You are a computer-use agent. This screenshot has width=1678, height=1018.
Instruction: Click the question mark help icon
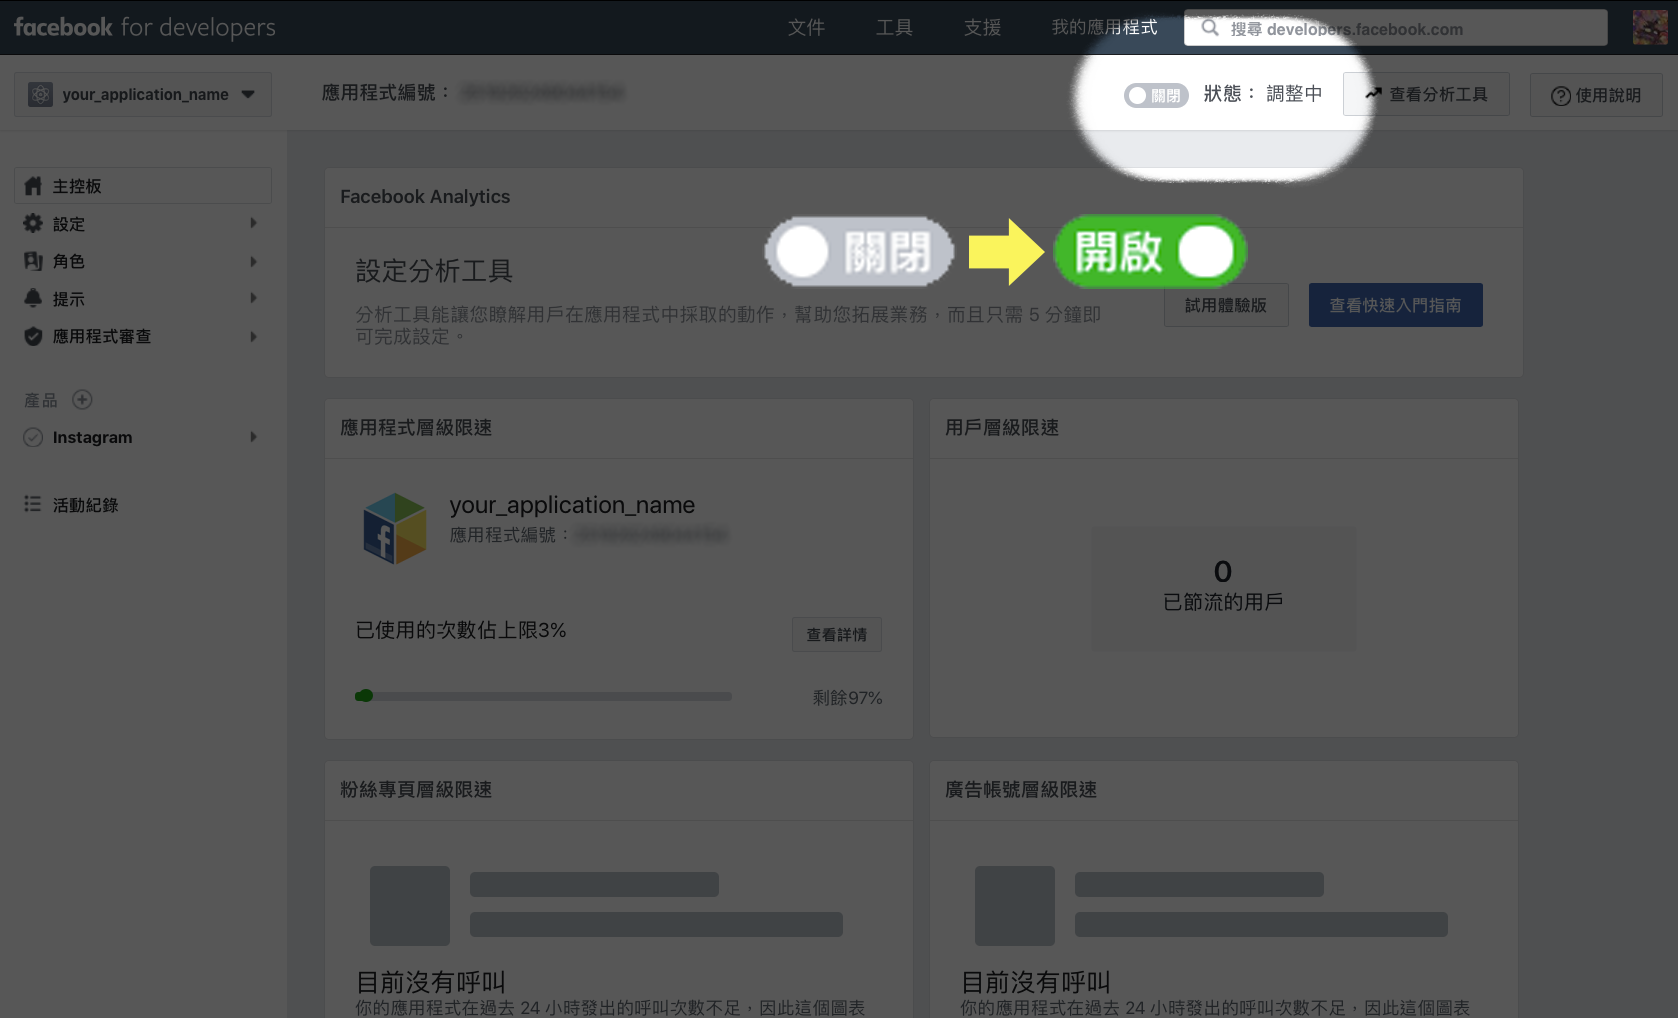(x=1560, y=96)
